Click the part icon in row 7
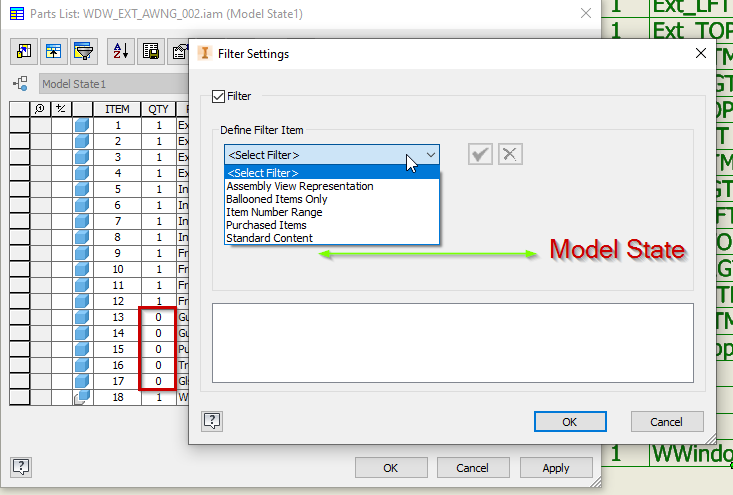 pos(82,221)
